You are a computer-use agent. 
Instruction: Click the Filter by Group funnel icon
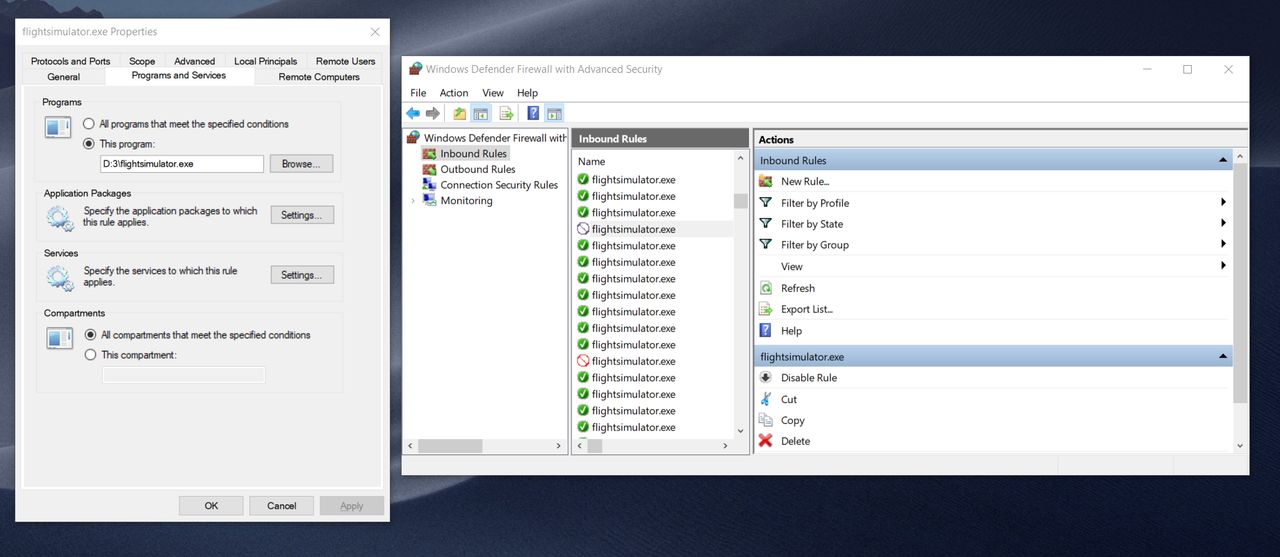click(x=766, y=244)
